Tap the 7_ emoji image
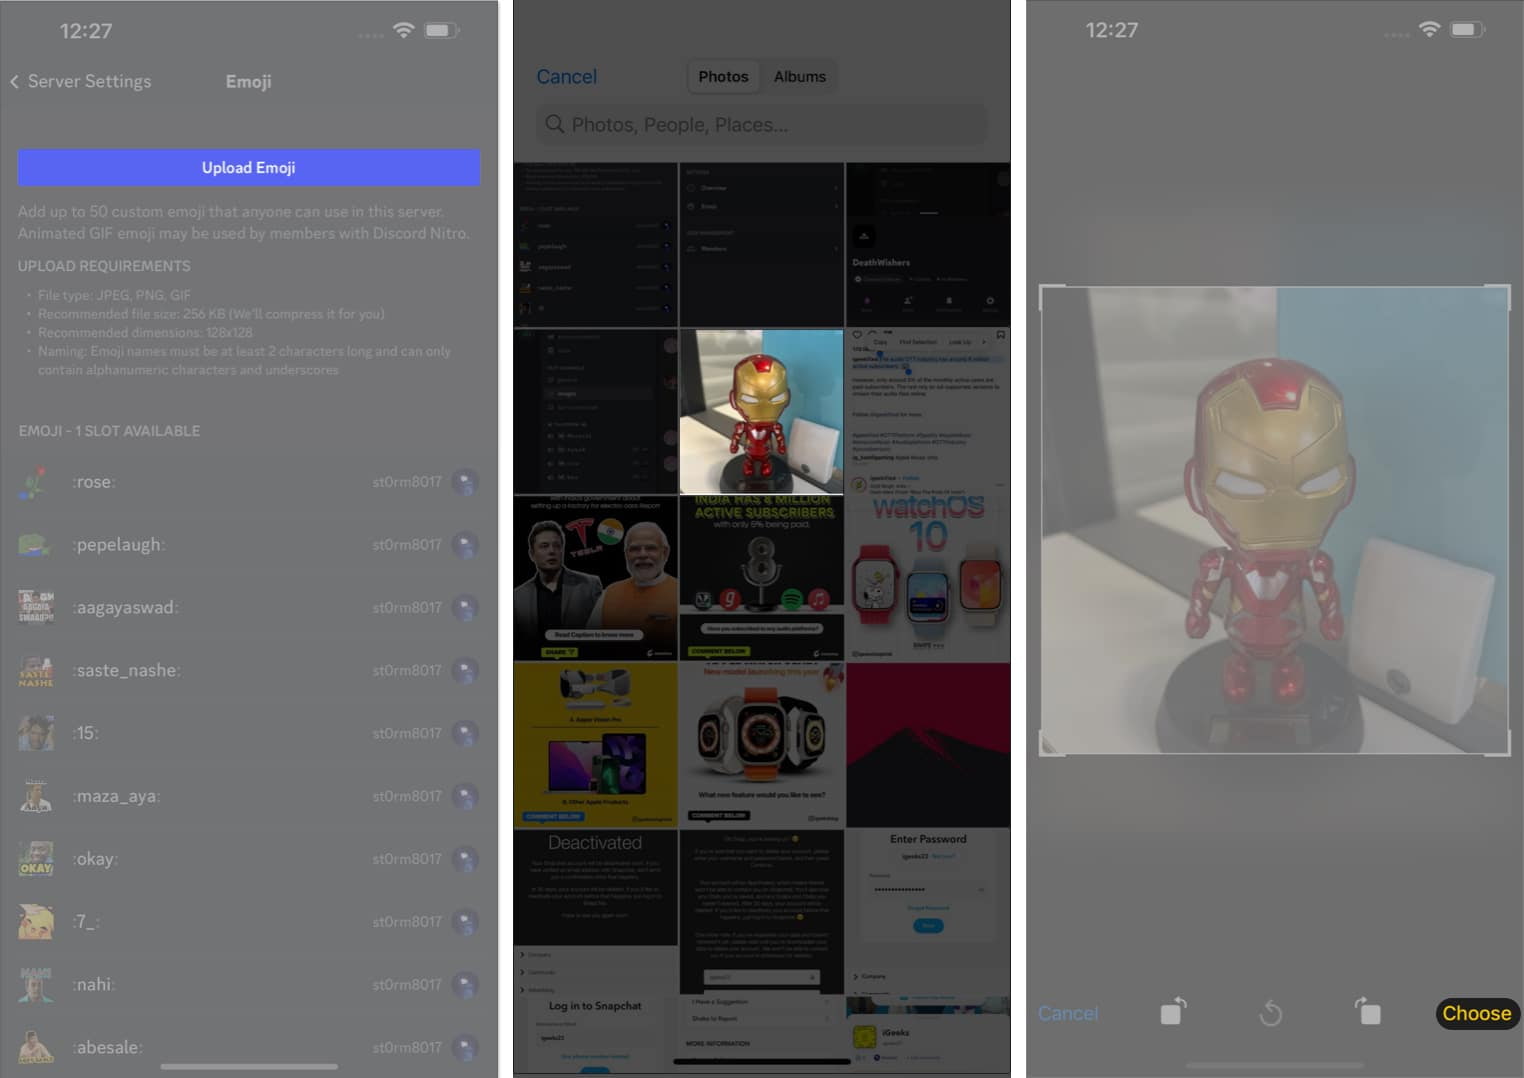 pos(35,922)
